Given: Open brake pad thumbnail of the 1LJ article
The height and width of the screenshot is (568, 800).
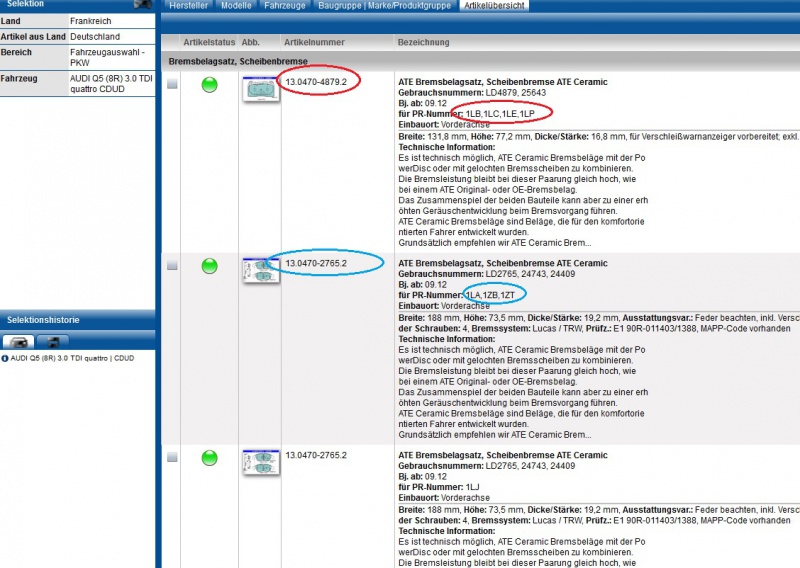Looking at the screenshot, I should point(261,462).
